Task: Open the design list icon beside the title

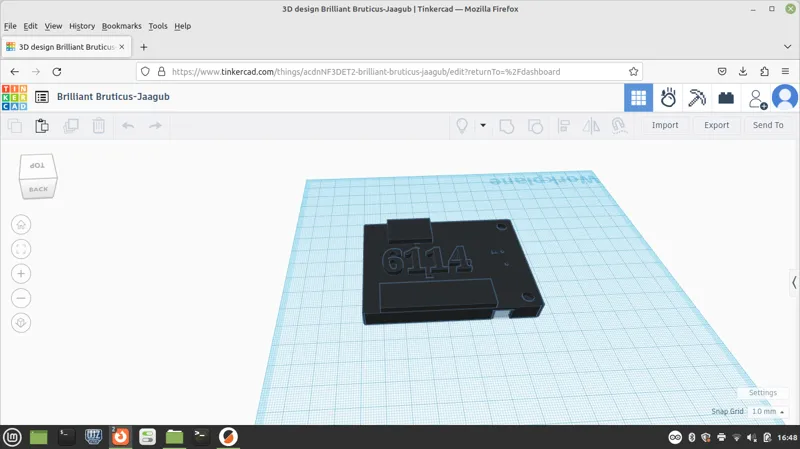Action: (42, 96)
